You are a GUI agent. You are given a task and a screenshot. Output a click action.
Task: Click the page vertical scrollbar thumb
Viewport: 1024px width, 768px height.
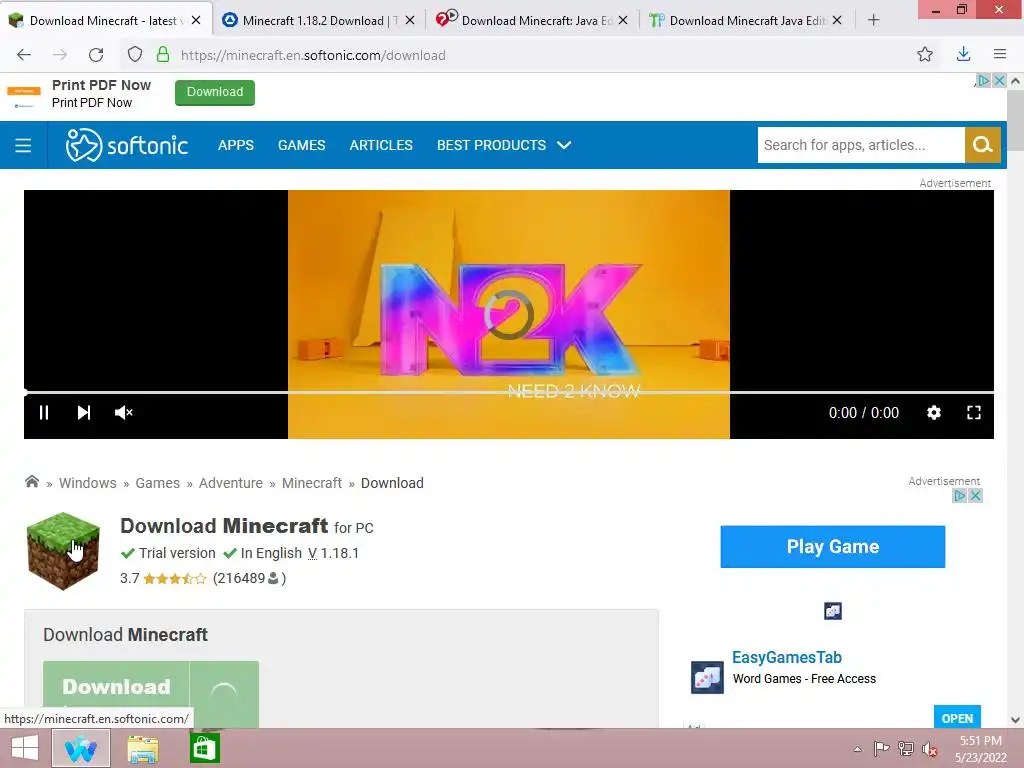[1015, 121]
